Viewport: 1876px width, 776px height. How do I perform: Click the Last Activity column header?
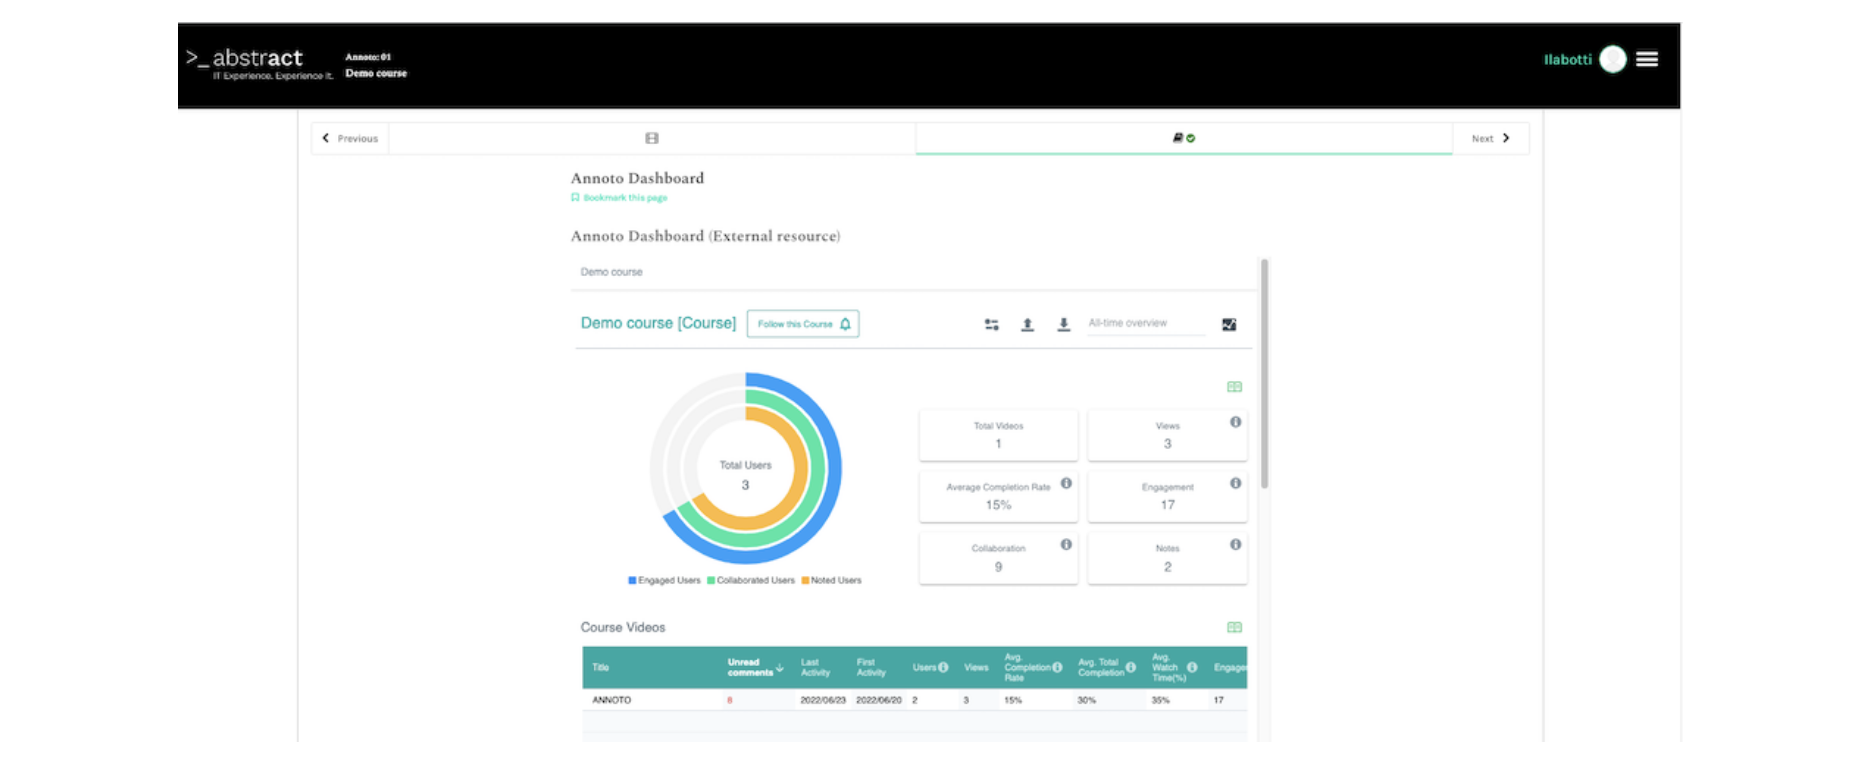[x=815, y=667]
